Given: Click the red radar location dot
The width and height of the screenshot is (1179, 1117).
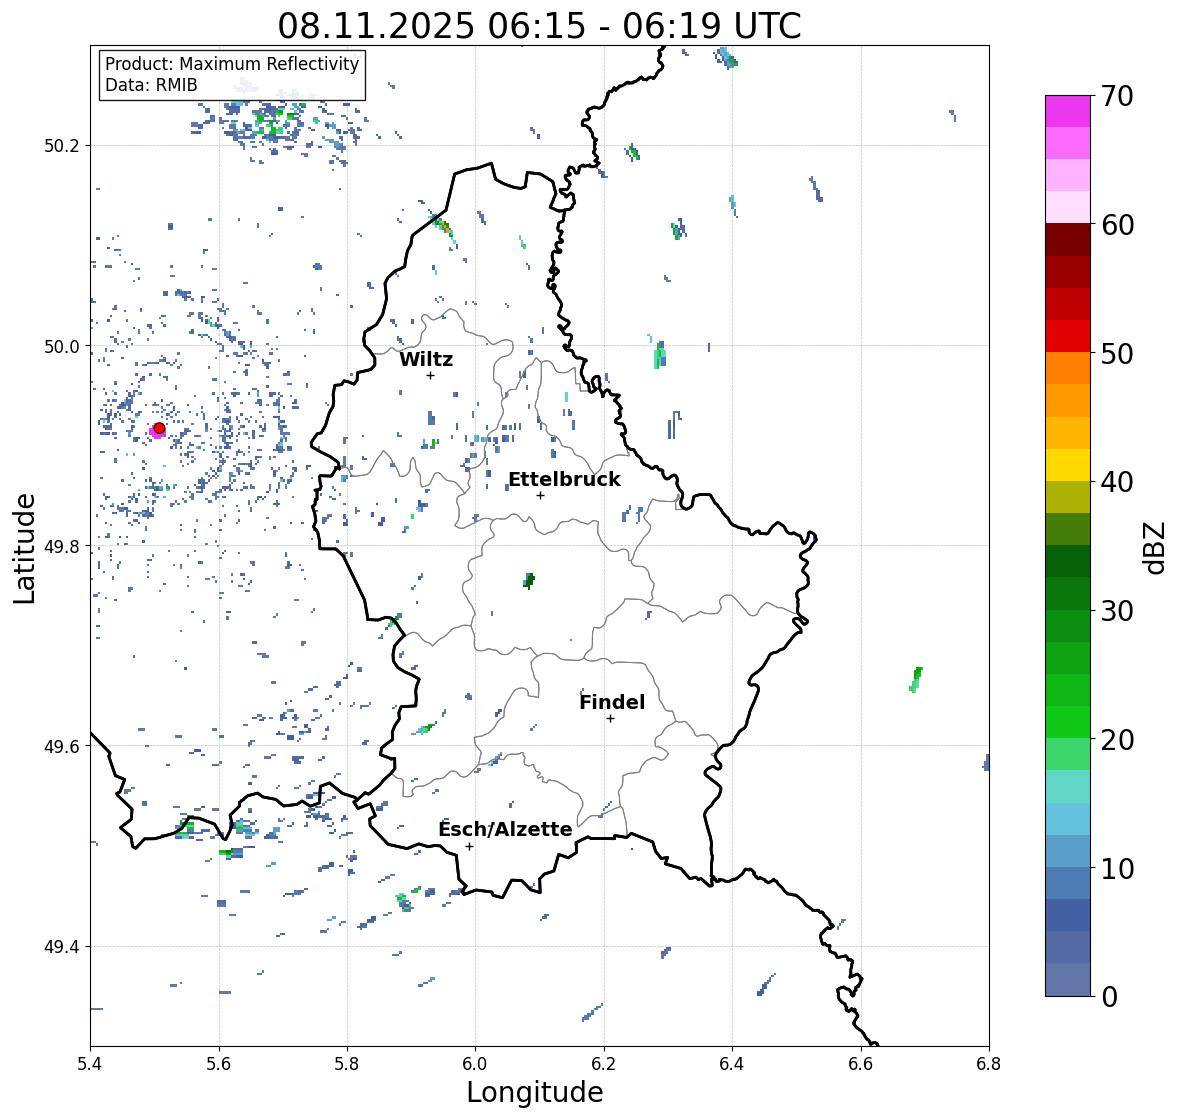Looking at the screenshot, I should [159, 428].
